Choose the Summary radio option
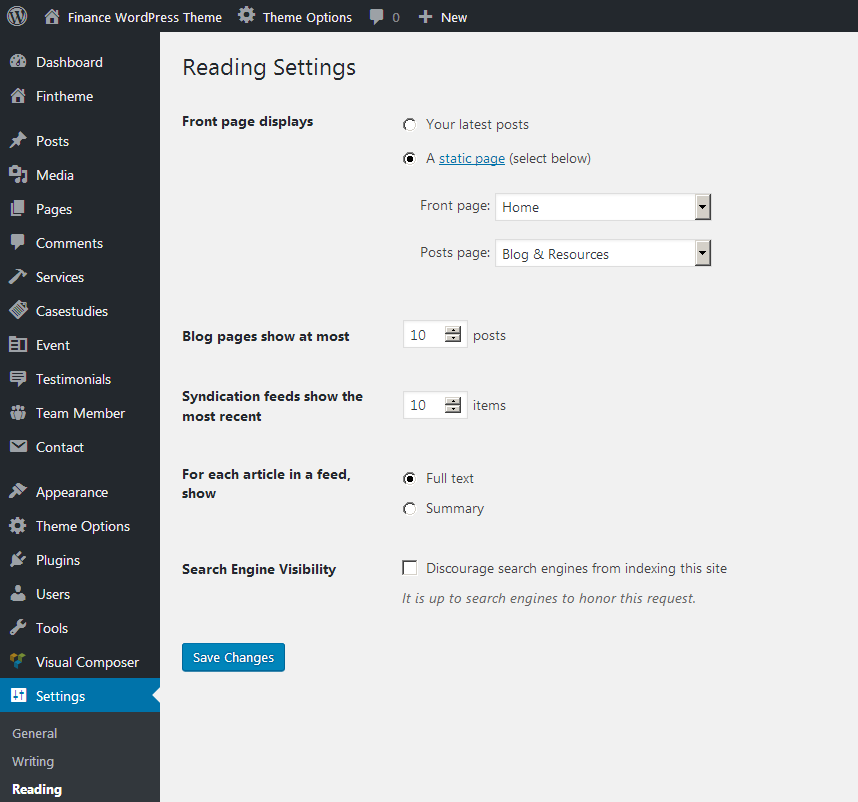Image resolution: width=858 pixels, height=802 pixels. [409, 509]
